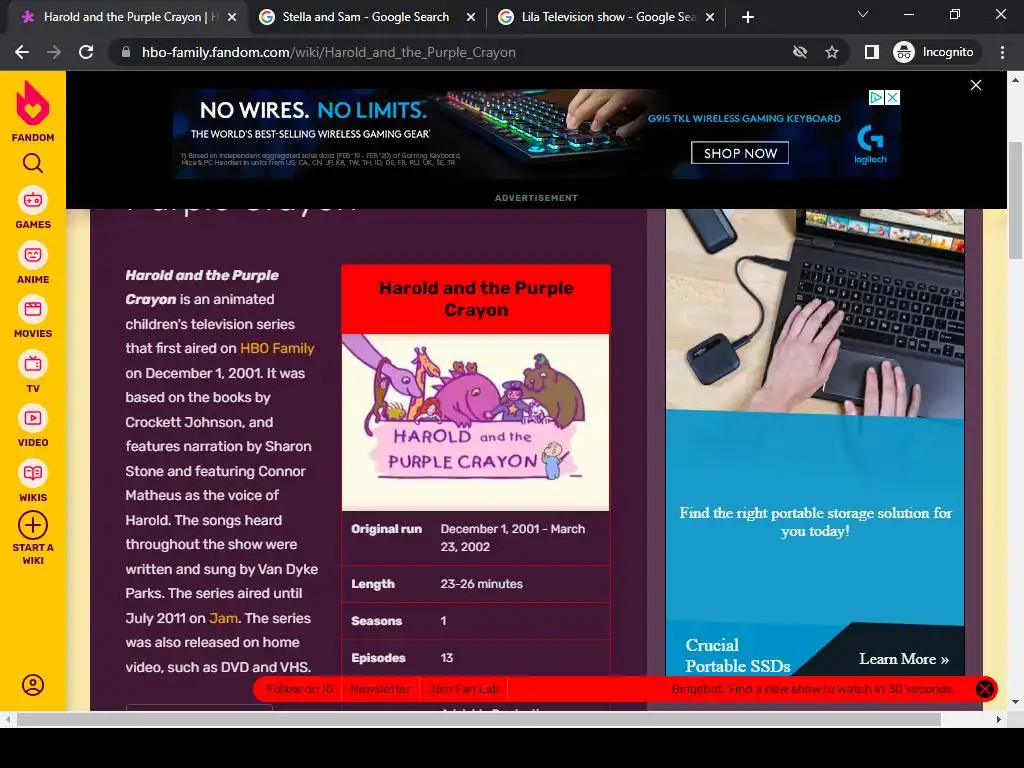View site info via the padlock icon
Image resolution: width=1024 pixels, height=768 pixels.
[x=125, y=52]
